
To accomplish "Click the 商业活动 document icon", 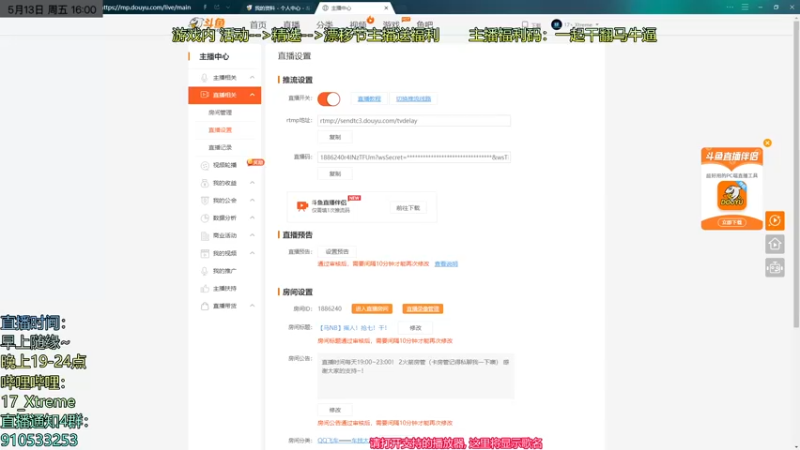I will pyautogui.click(x=205, y=236).
